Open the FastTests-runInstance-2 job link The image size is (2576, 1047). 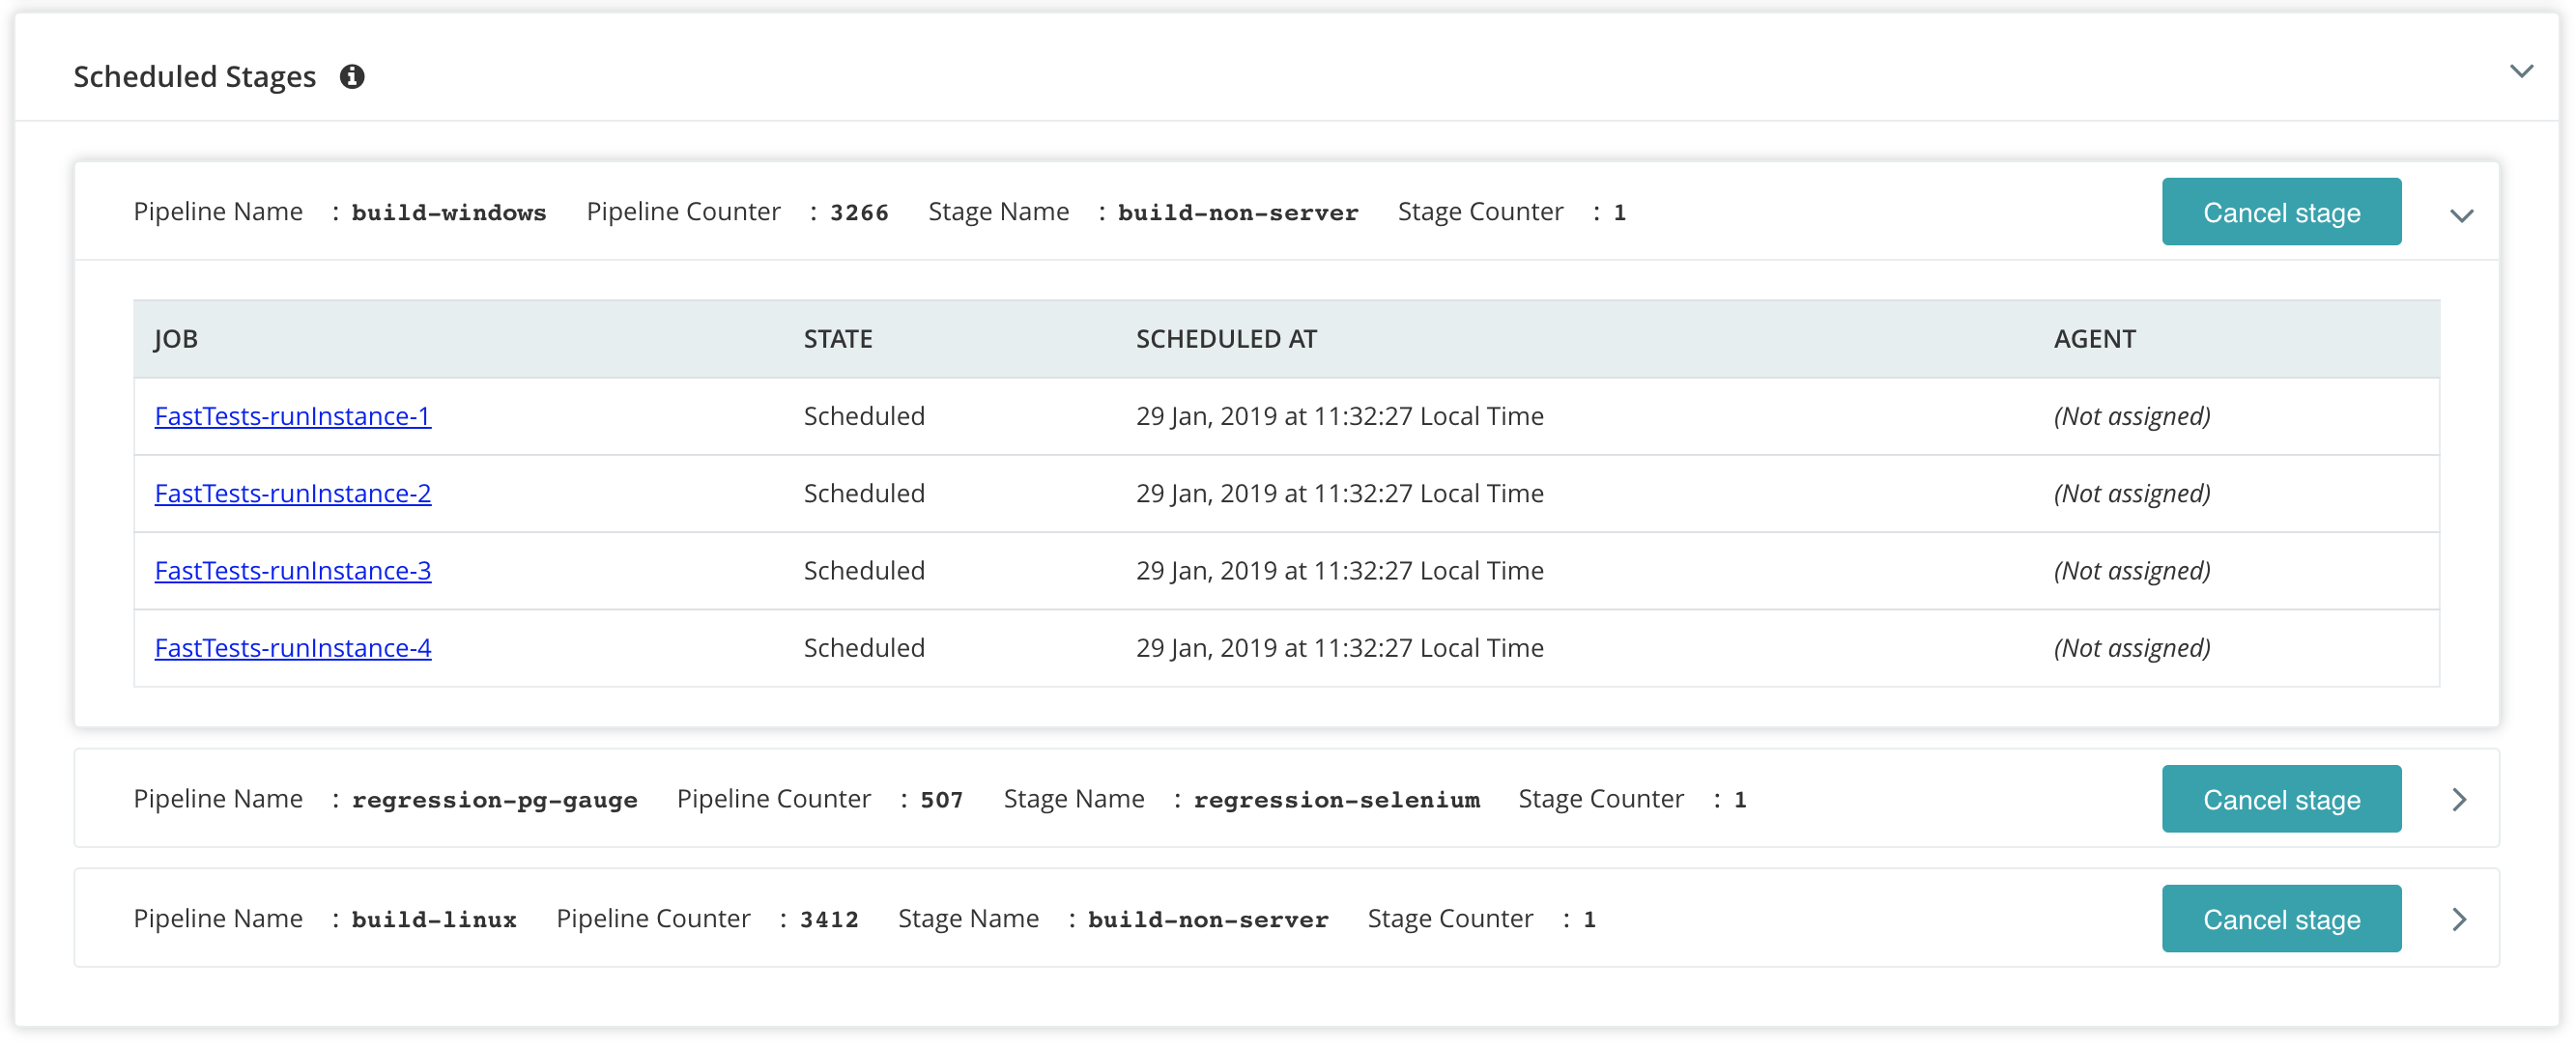(x=293, y=493)
